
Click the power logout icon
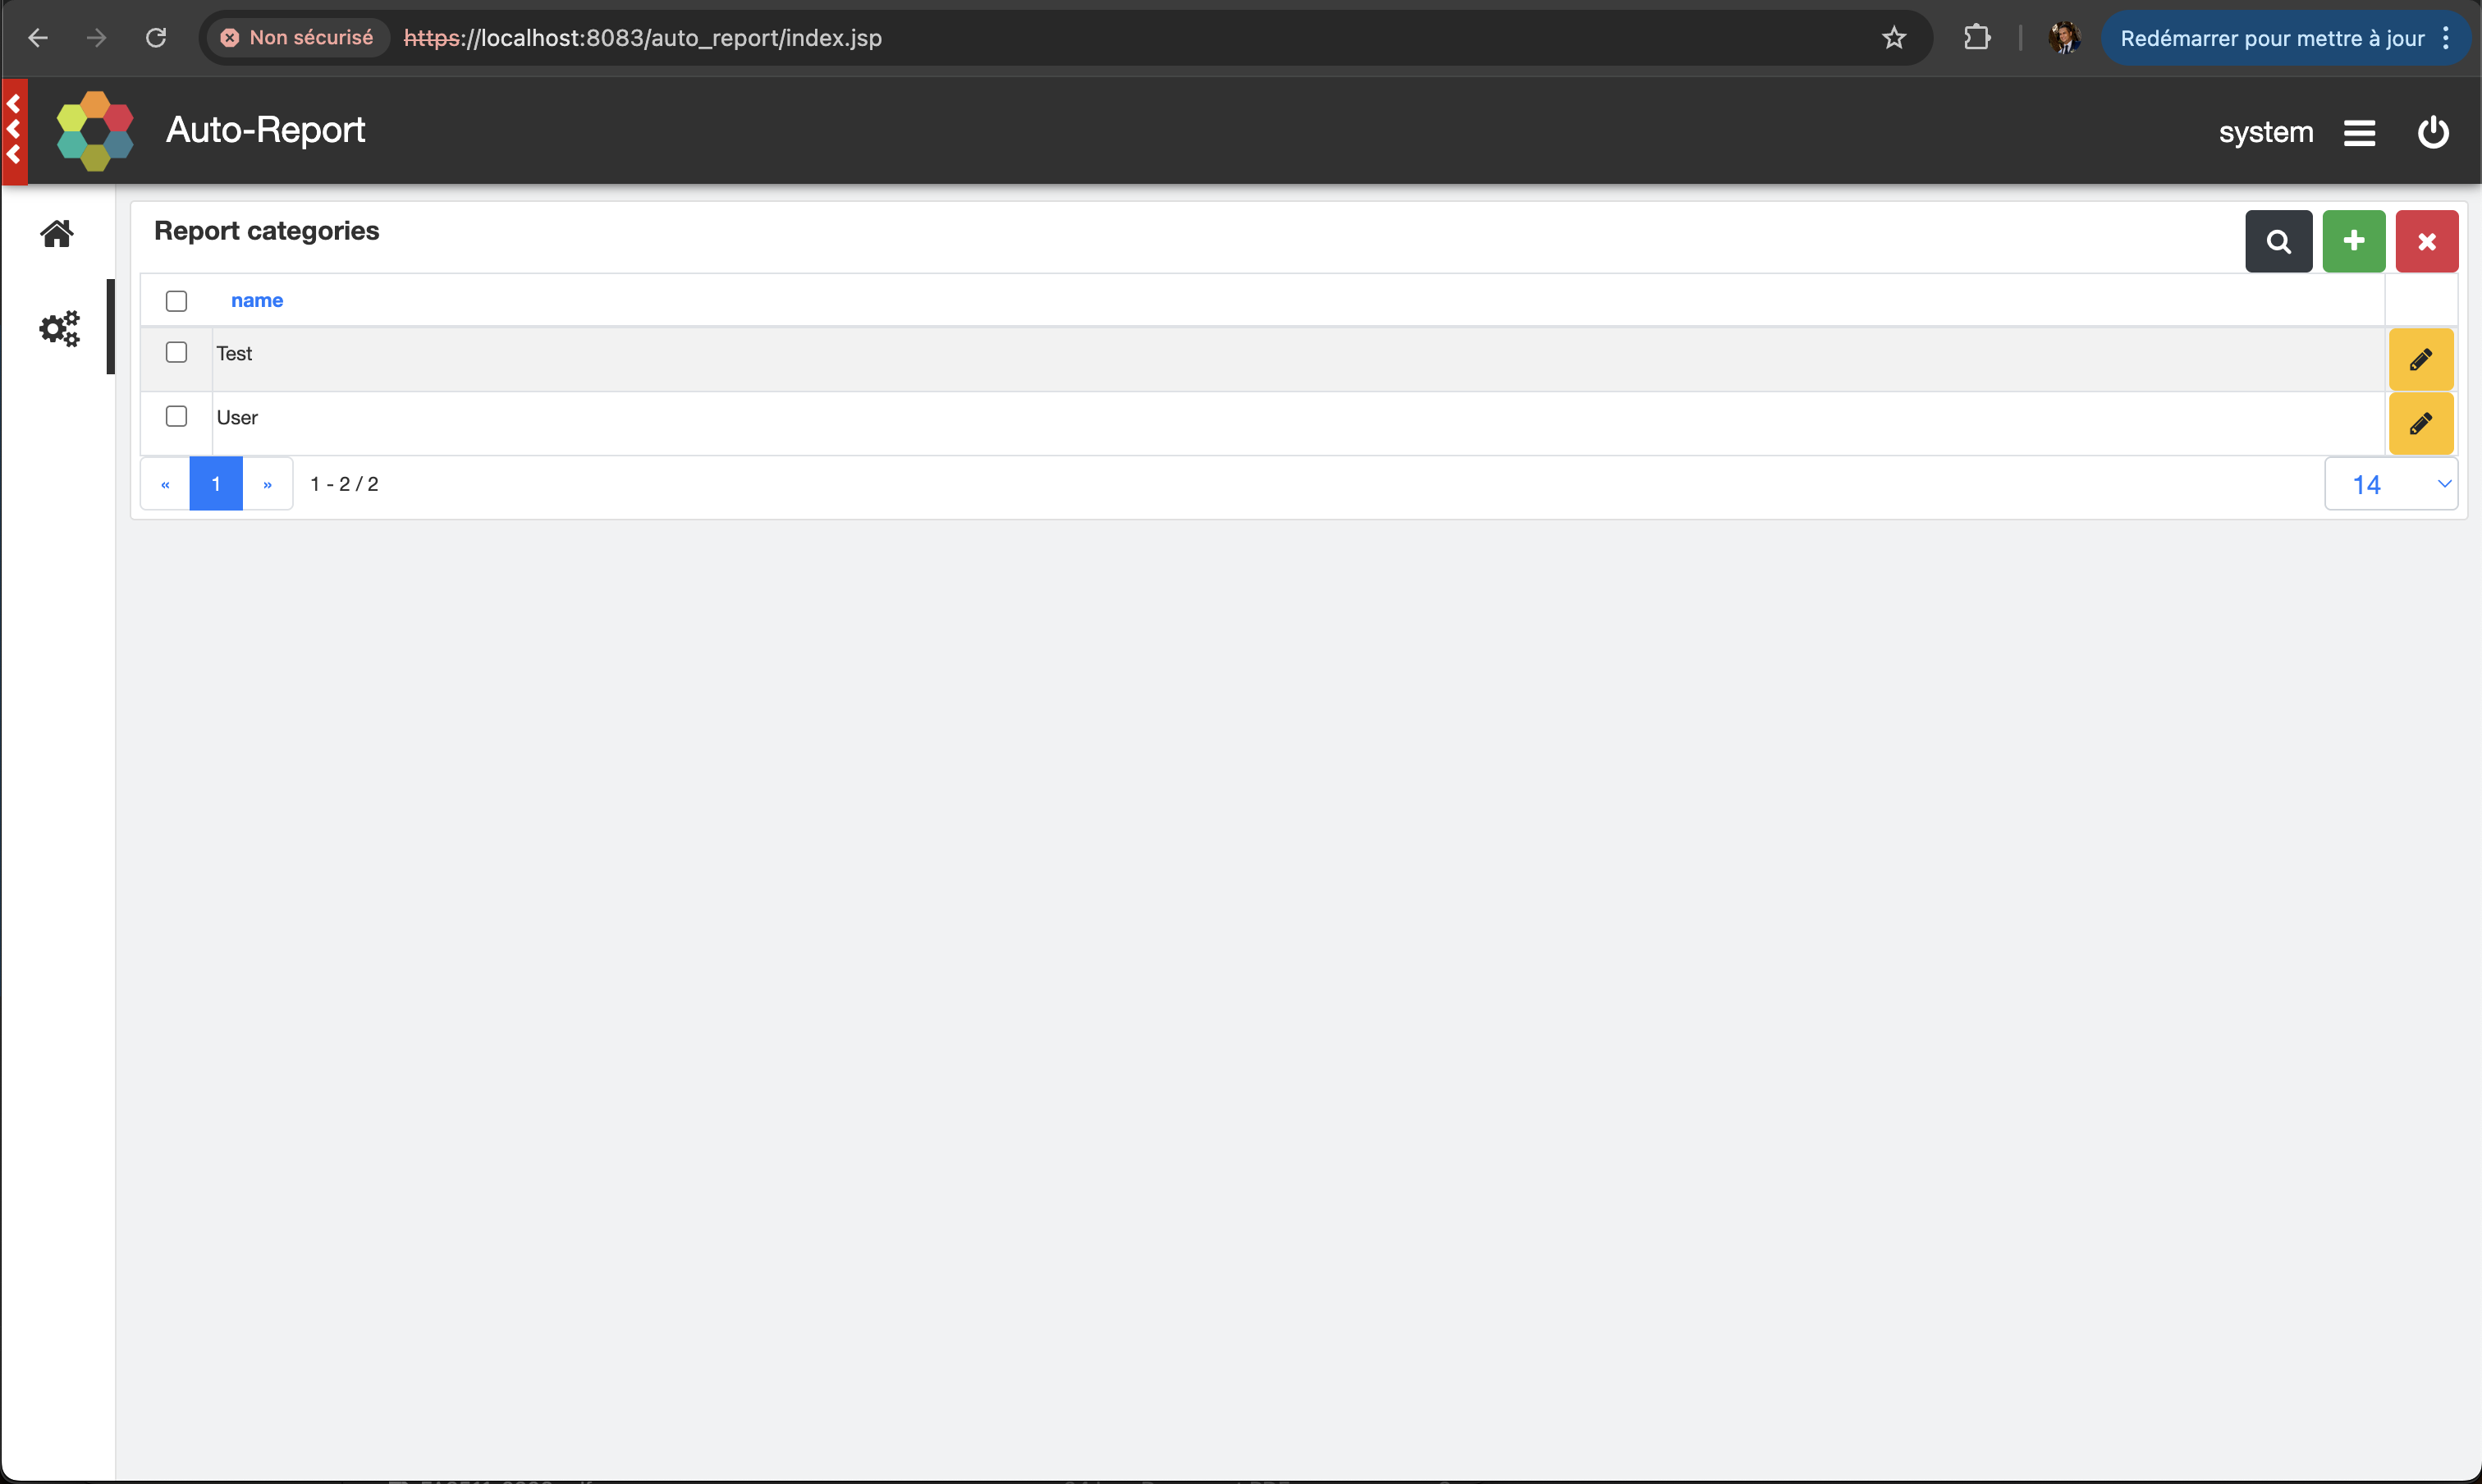(x=2432, y=132)
